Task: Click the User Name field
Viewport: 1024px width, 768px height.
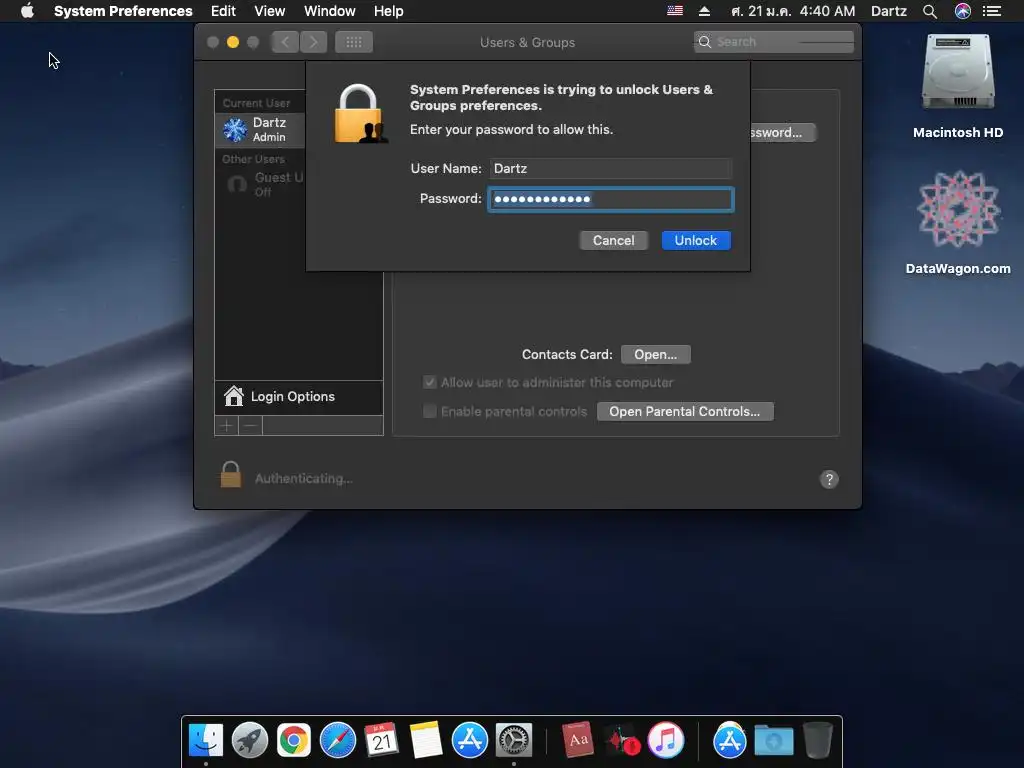Action: point(611,168)
